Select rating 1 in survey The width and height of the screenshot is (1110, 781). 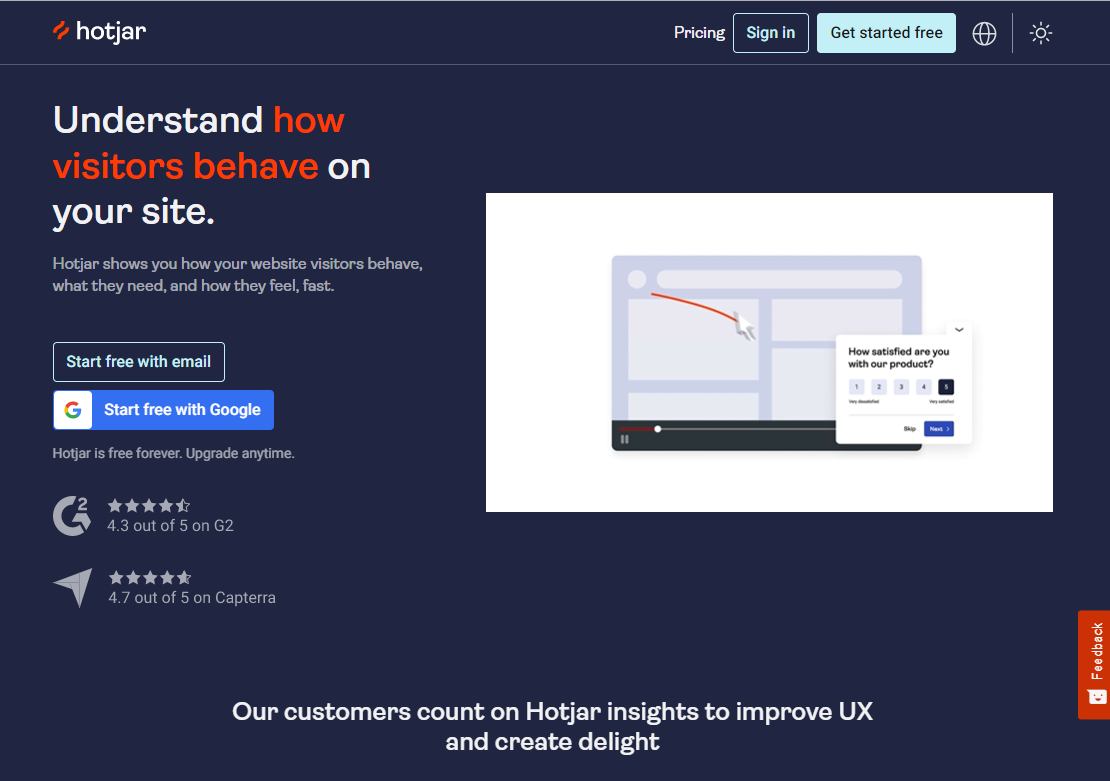pyautogui.click(x=857, y=387)
